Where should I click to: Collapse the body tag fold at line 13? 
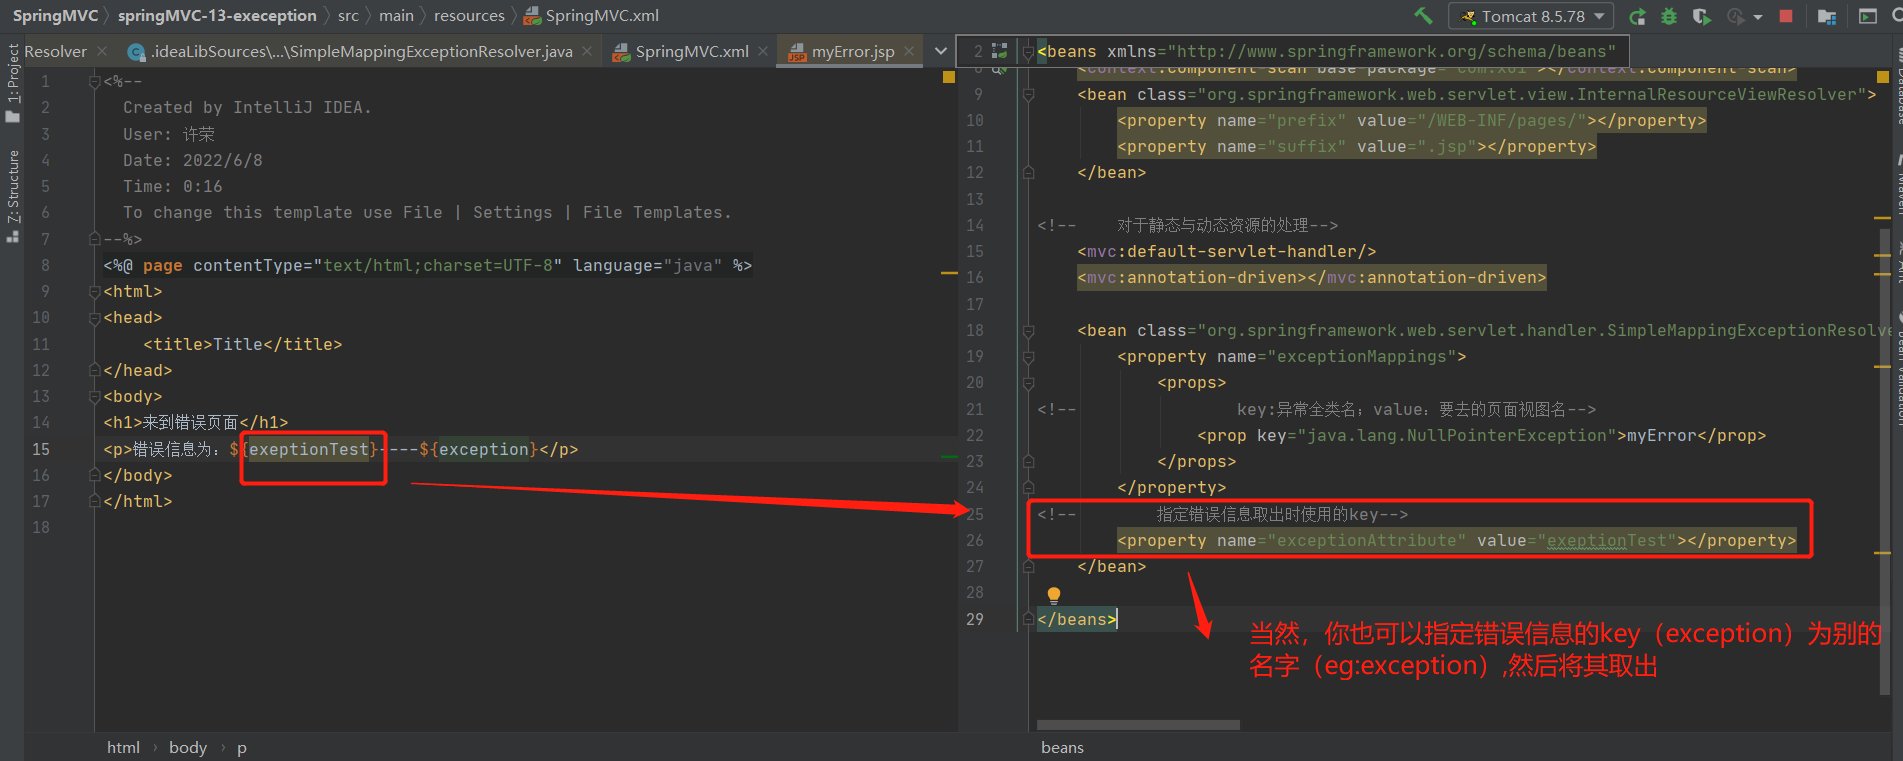(x=95, y=396)
